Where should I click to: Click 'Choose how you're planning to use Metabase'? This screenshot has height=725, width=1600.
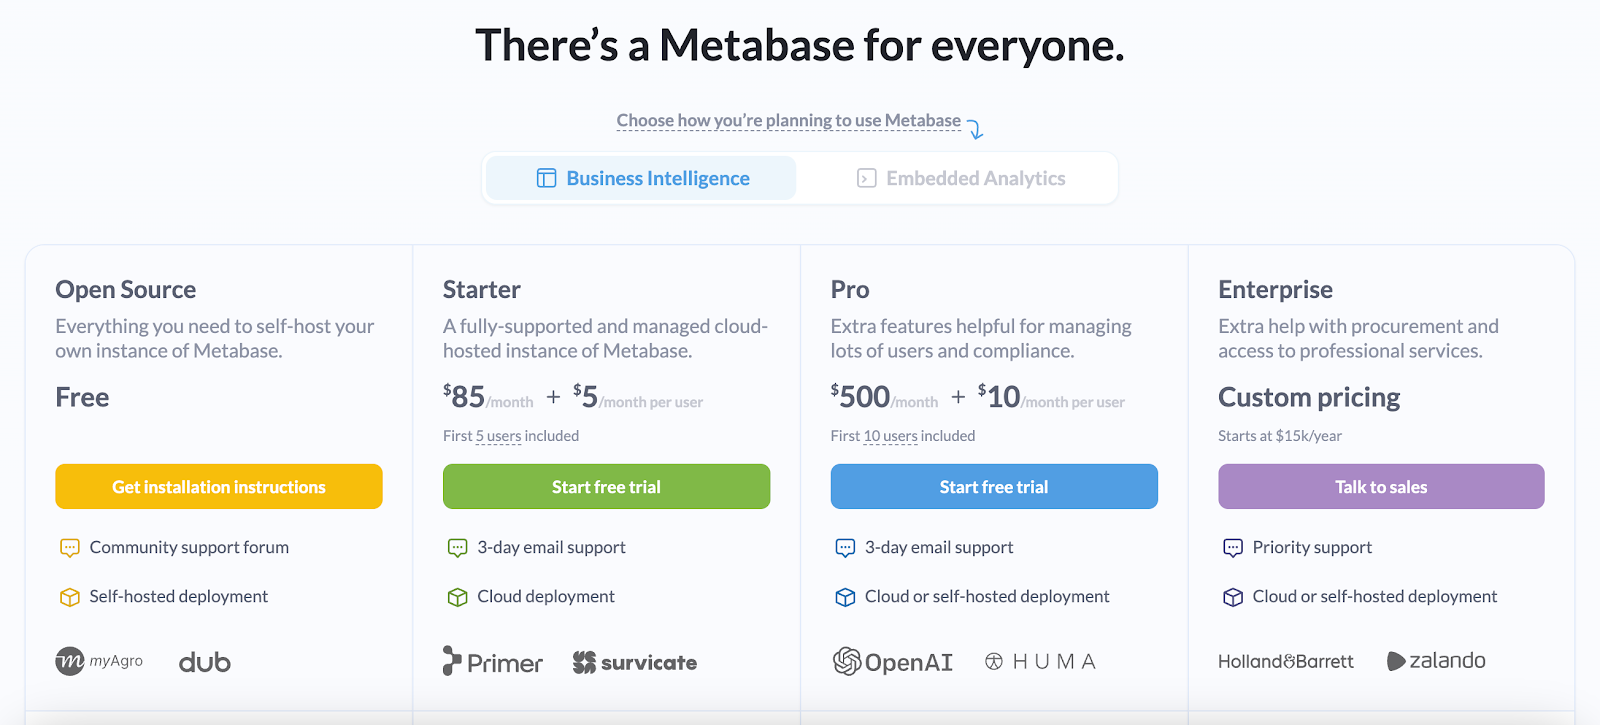(x=788, y=121)
